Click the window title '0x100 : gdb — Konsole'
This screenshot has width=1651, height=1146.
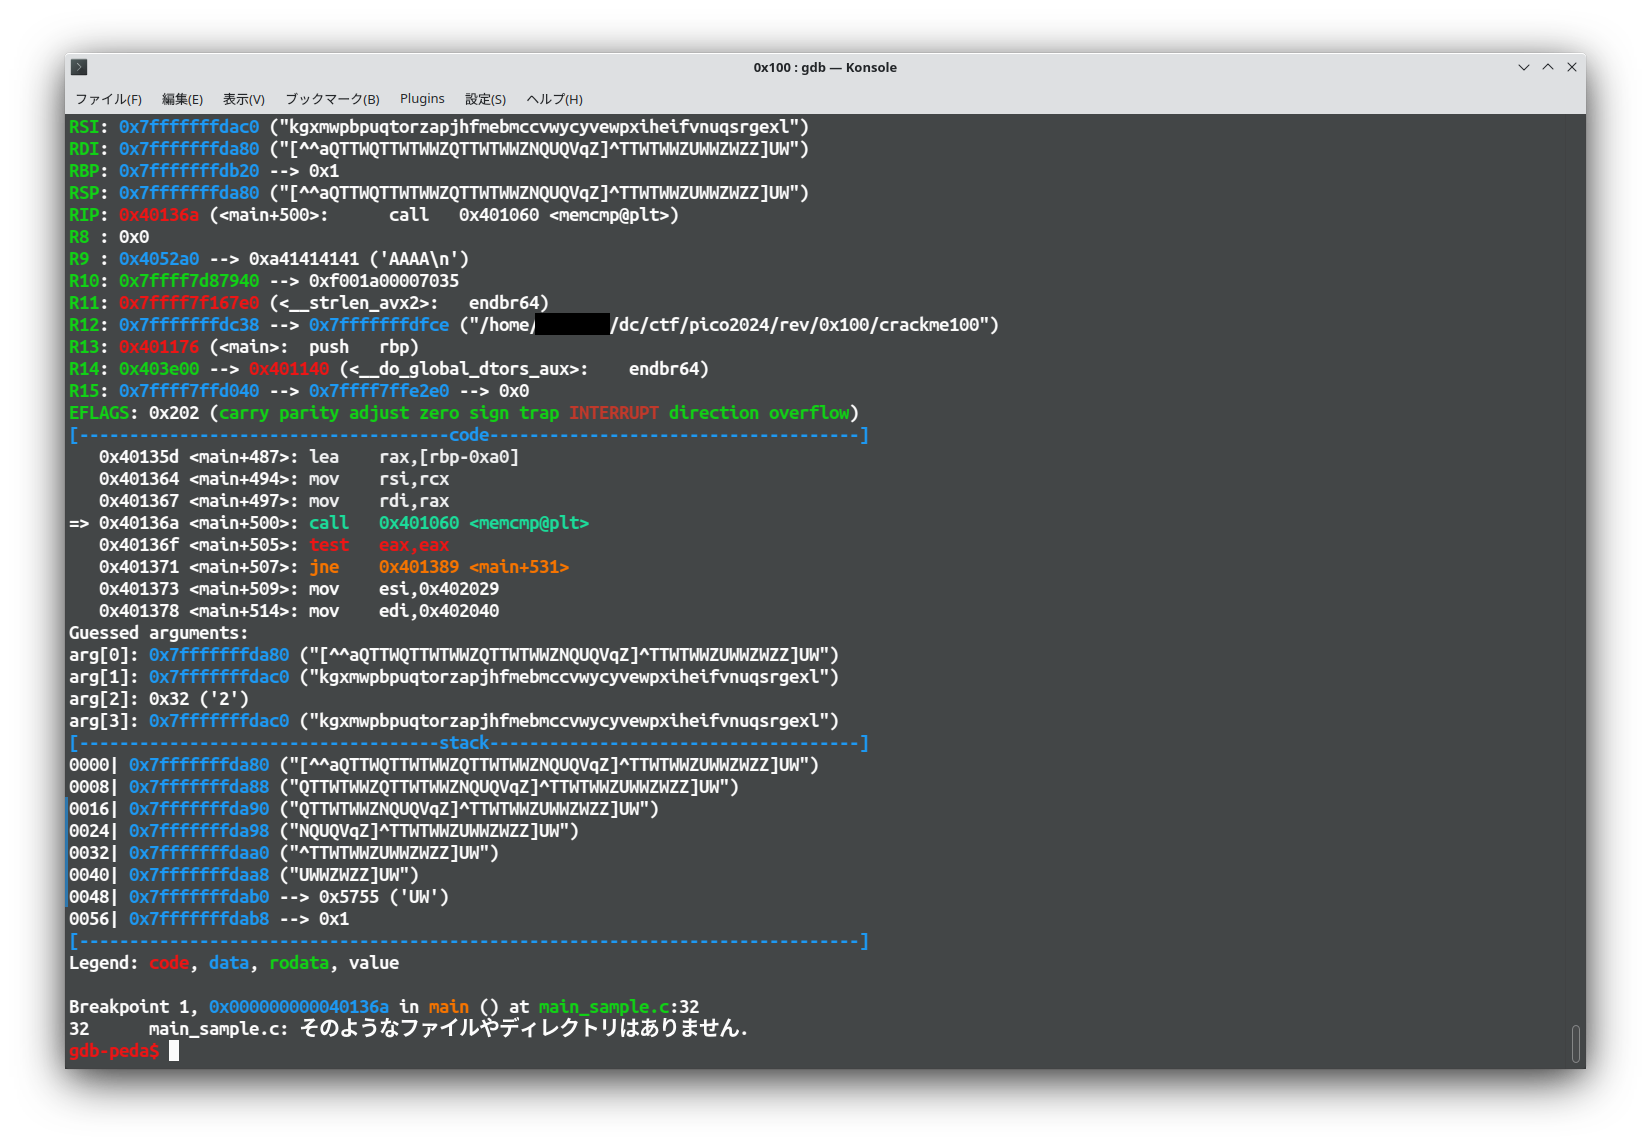coord(824,67)
